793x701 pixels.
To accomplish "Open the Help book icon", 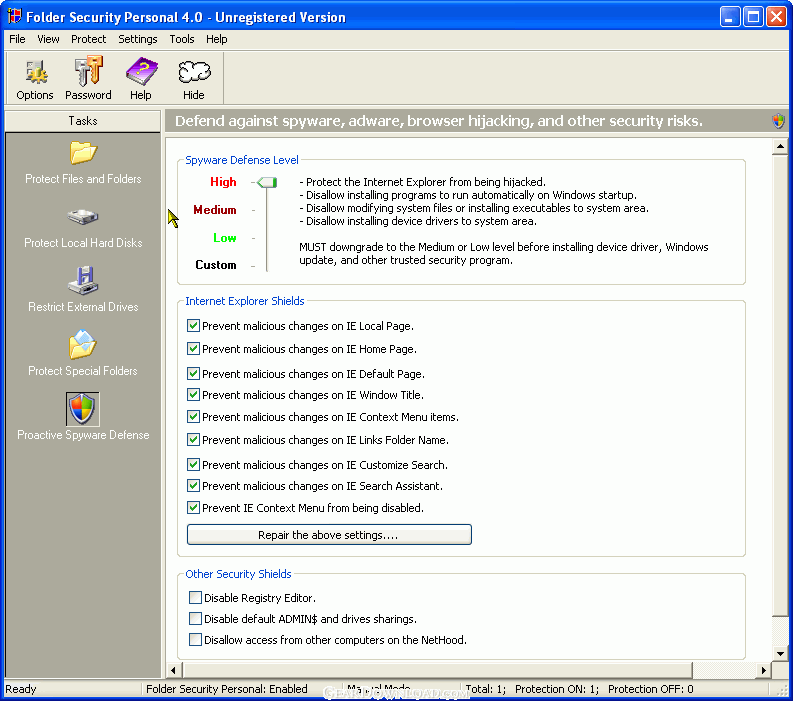I will 141,71.
